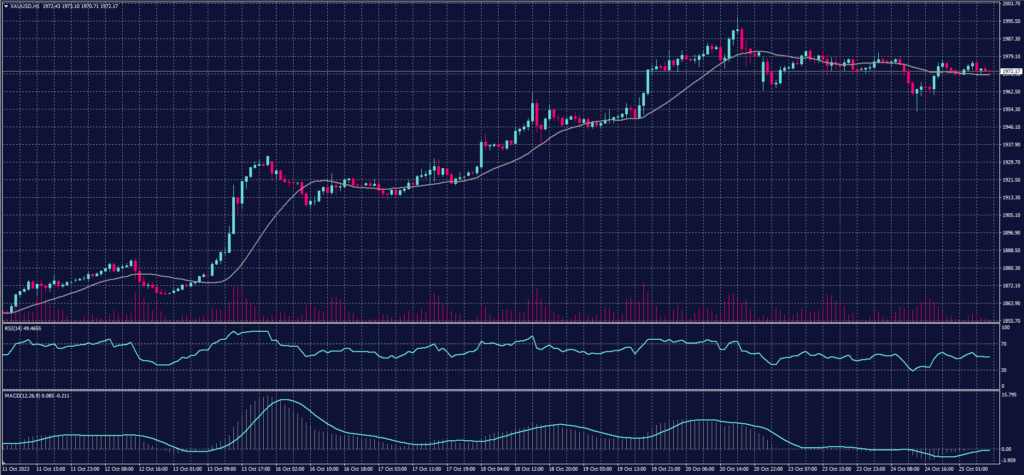Select the 16 Oct 02:00 time marker
The height and width of the screenshot is (475, 1024).
(x=289, y=467)
